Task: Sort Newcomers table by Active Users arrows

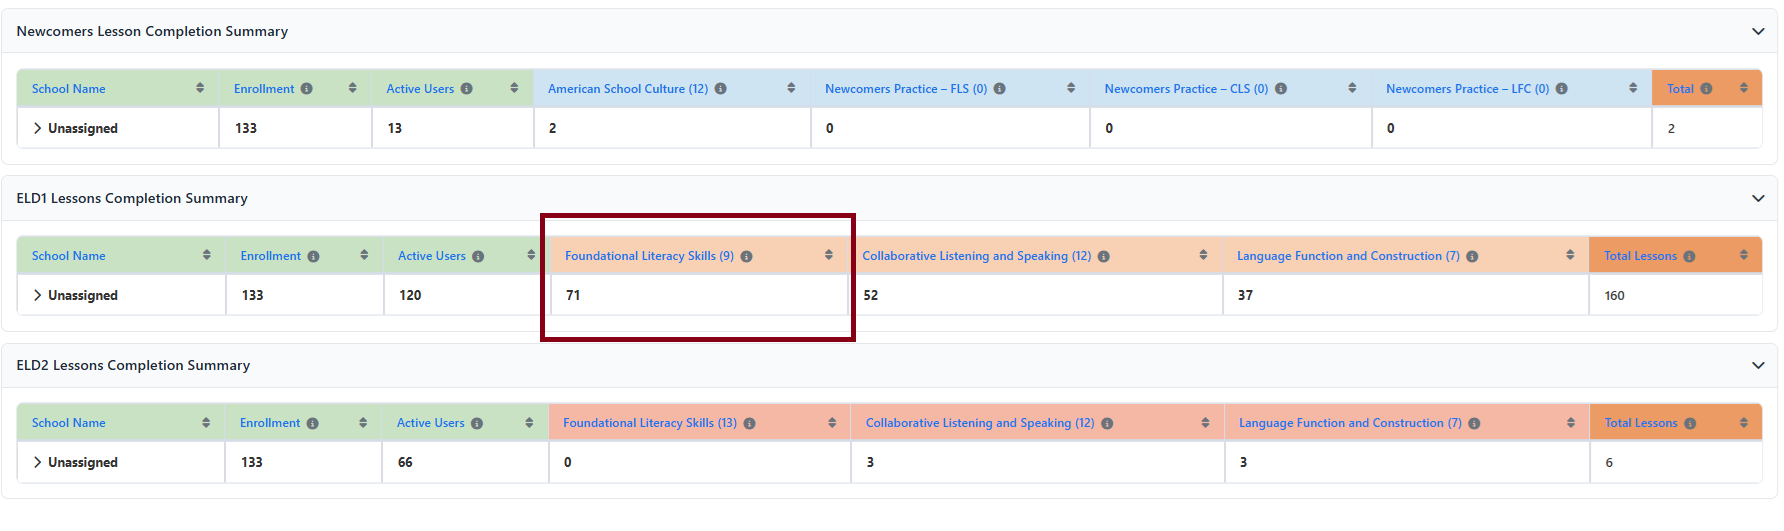Action: [x=514, y=88]
